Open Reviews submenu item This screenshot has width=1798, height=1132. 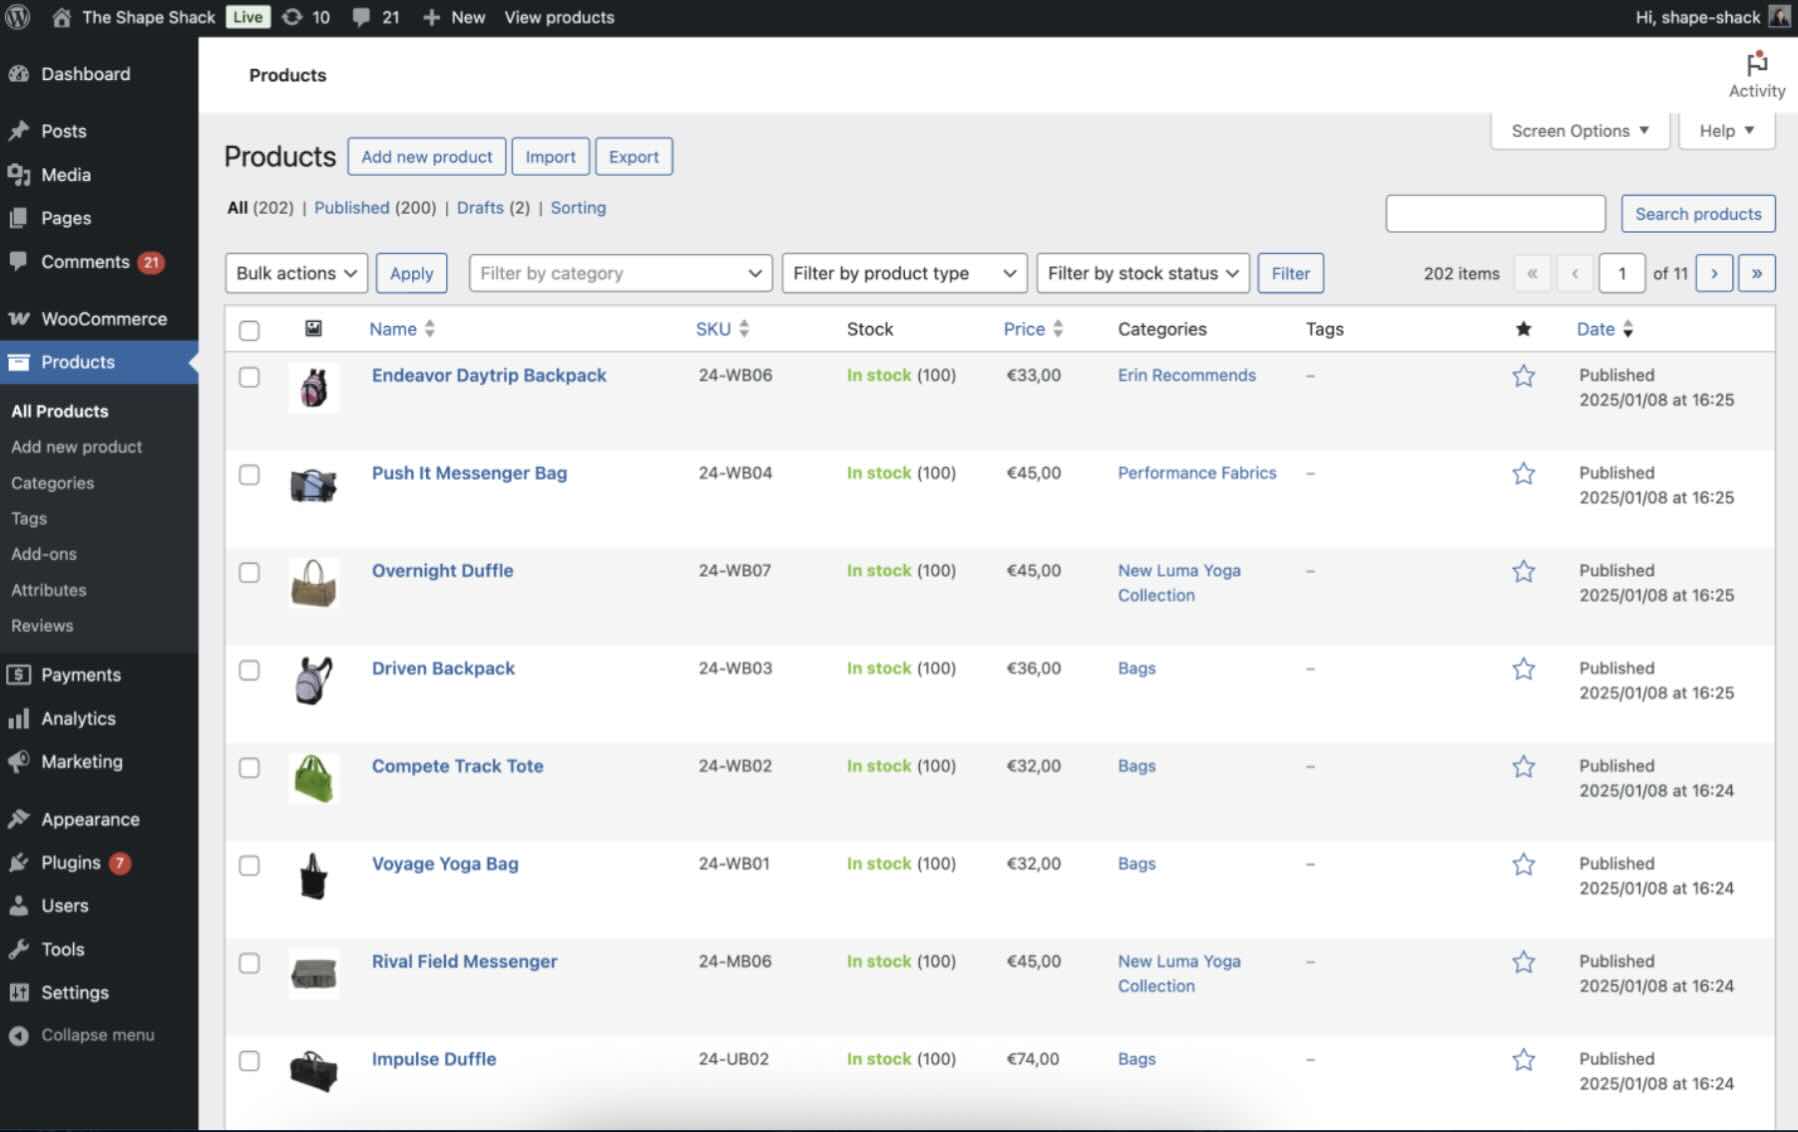pos(42,626)
